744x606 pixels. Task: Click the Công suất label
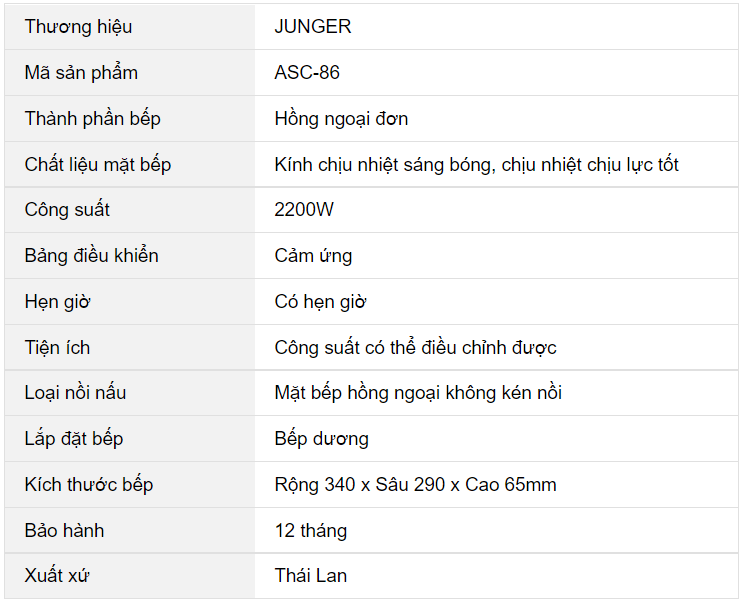(67, 209)
